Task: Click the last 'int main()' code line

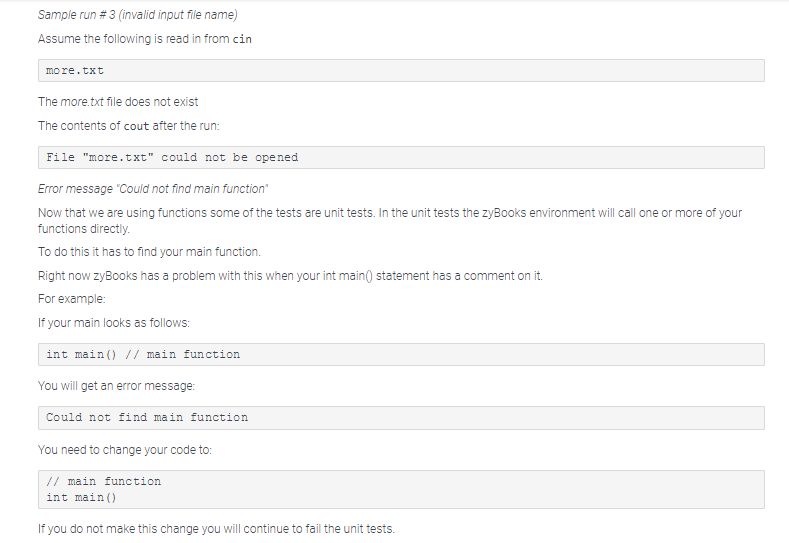Action: pyautogui.click(x=81, y=497)
